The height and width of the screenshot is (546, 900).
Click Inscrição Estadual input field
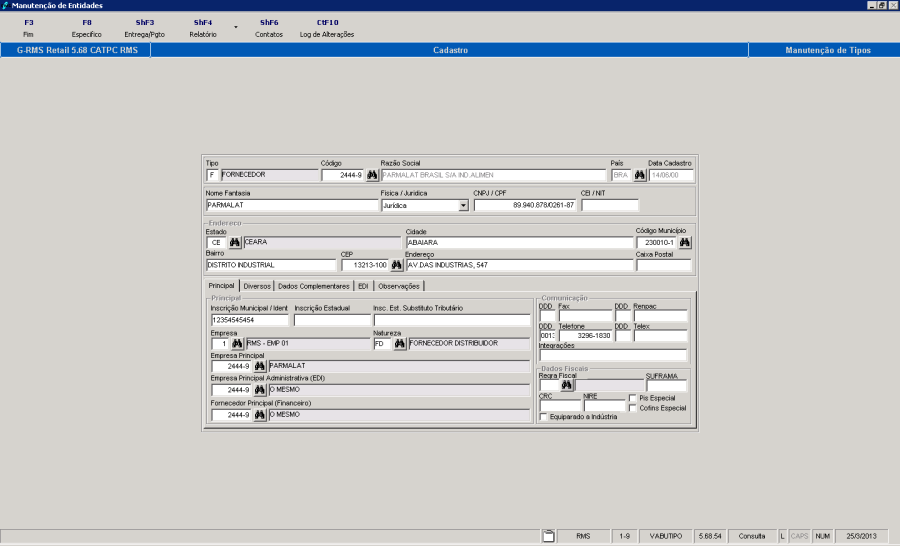click(x=332, y=320)
